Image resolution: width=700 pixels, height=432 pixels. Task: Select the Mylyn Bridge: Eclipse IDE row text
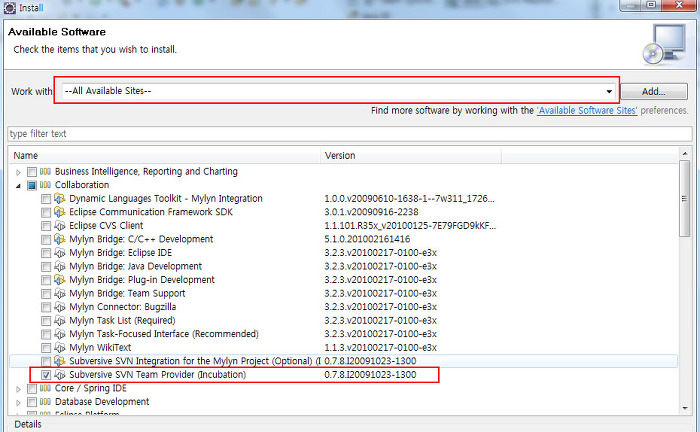pos(121,253)
